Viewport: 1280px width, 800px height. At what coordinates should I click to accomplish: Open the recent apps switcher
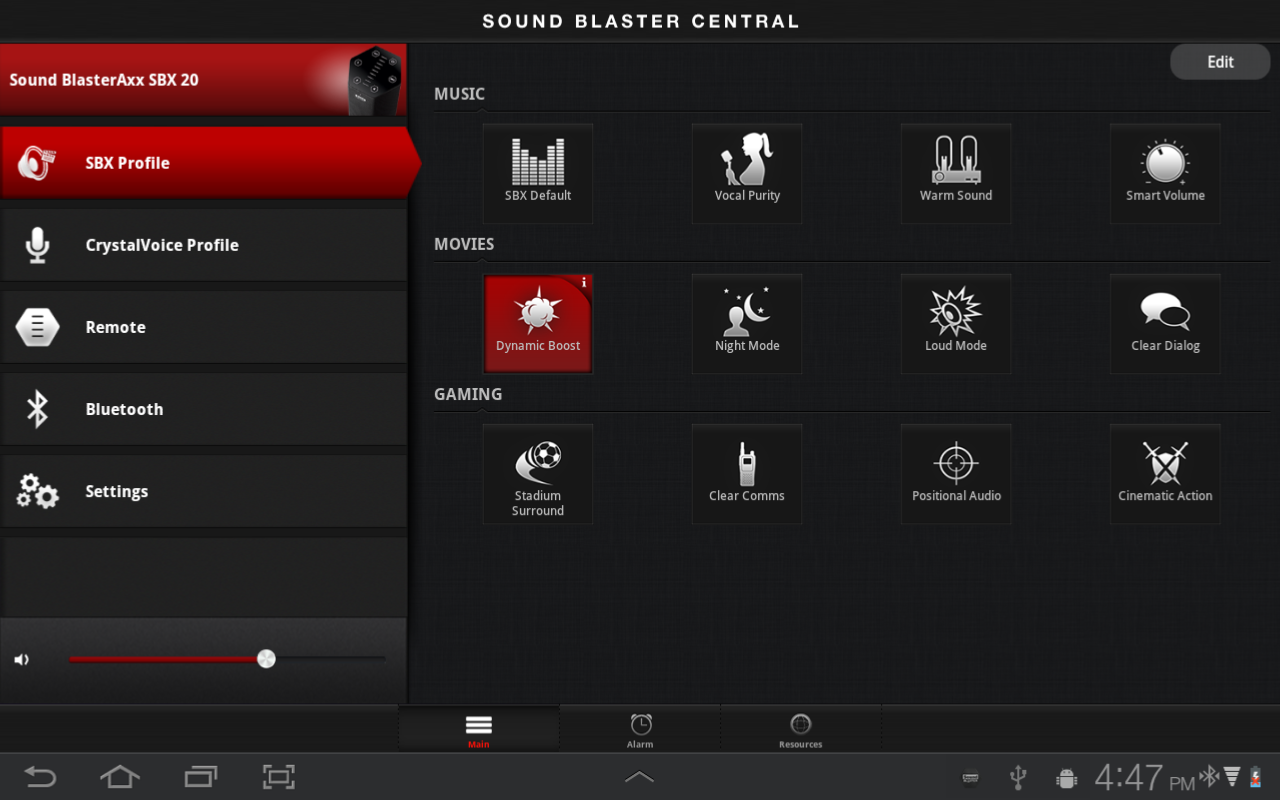(201, 777)
